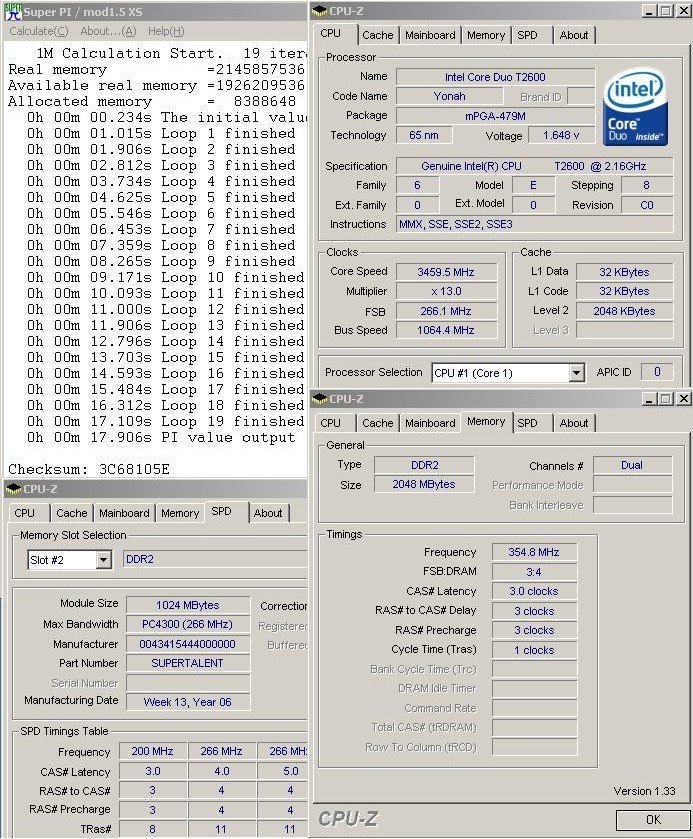Click the Instructions value MMX, SSE, SSE2, SSE3

[535, 224]
